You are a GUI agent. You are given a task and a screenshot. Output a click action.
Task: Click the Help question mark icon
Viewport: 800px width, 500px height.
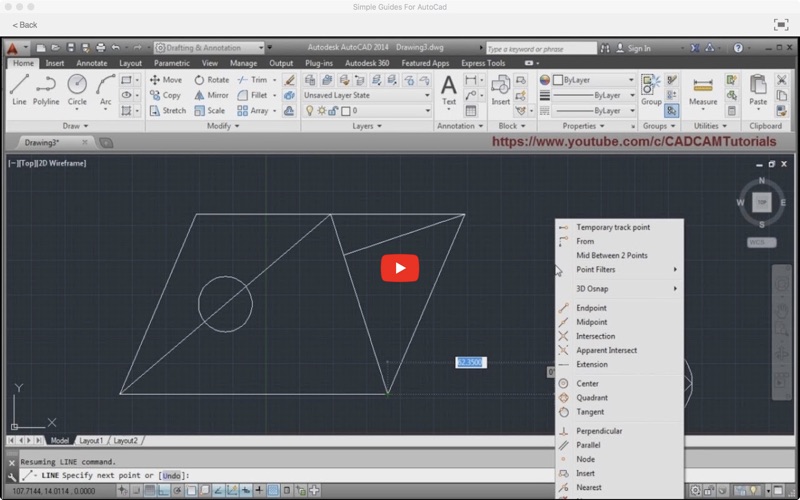click(x=738, y=48)
